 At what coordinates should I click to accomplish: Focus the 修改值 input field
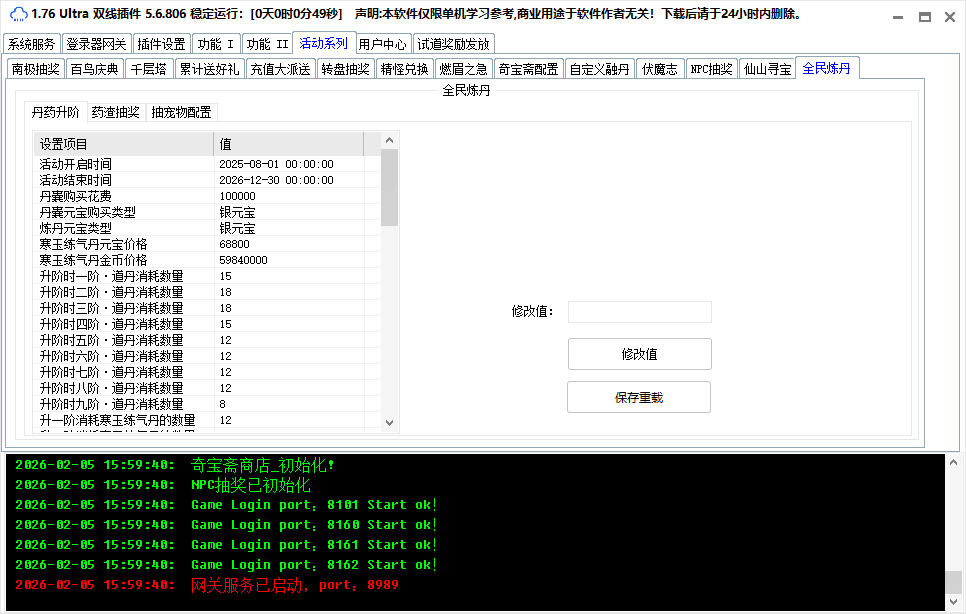tap(639, 312)
